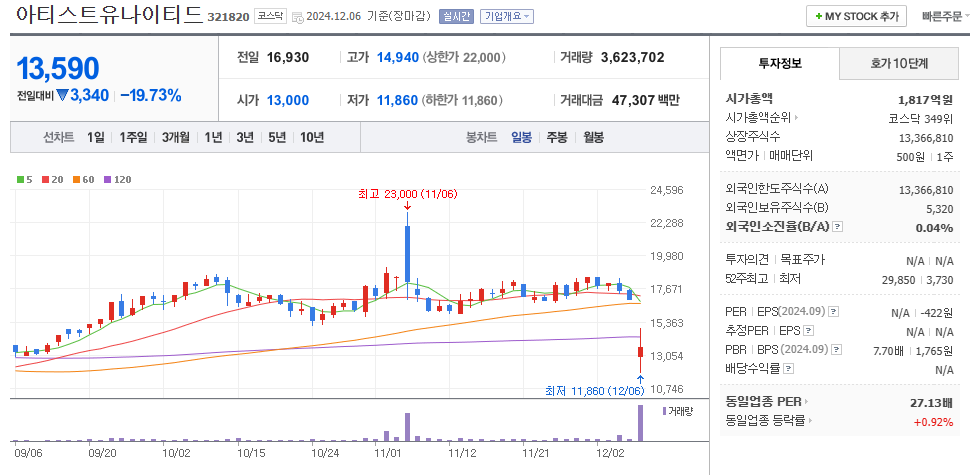Image resolution: width=976 pixels, height=475 pixels.
Task: Click the help icon beside 추정PER EPS
Action: click(809, 331)
